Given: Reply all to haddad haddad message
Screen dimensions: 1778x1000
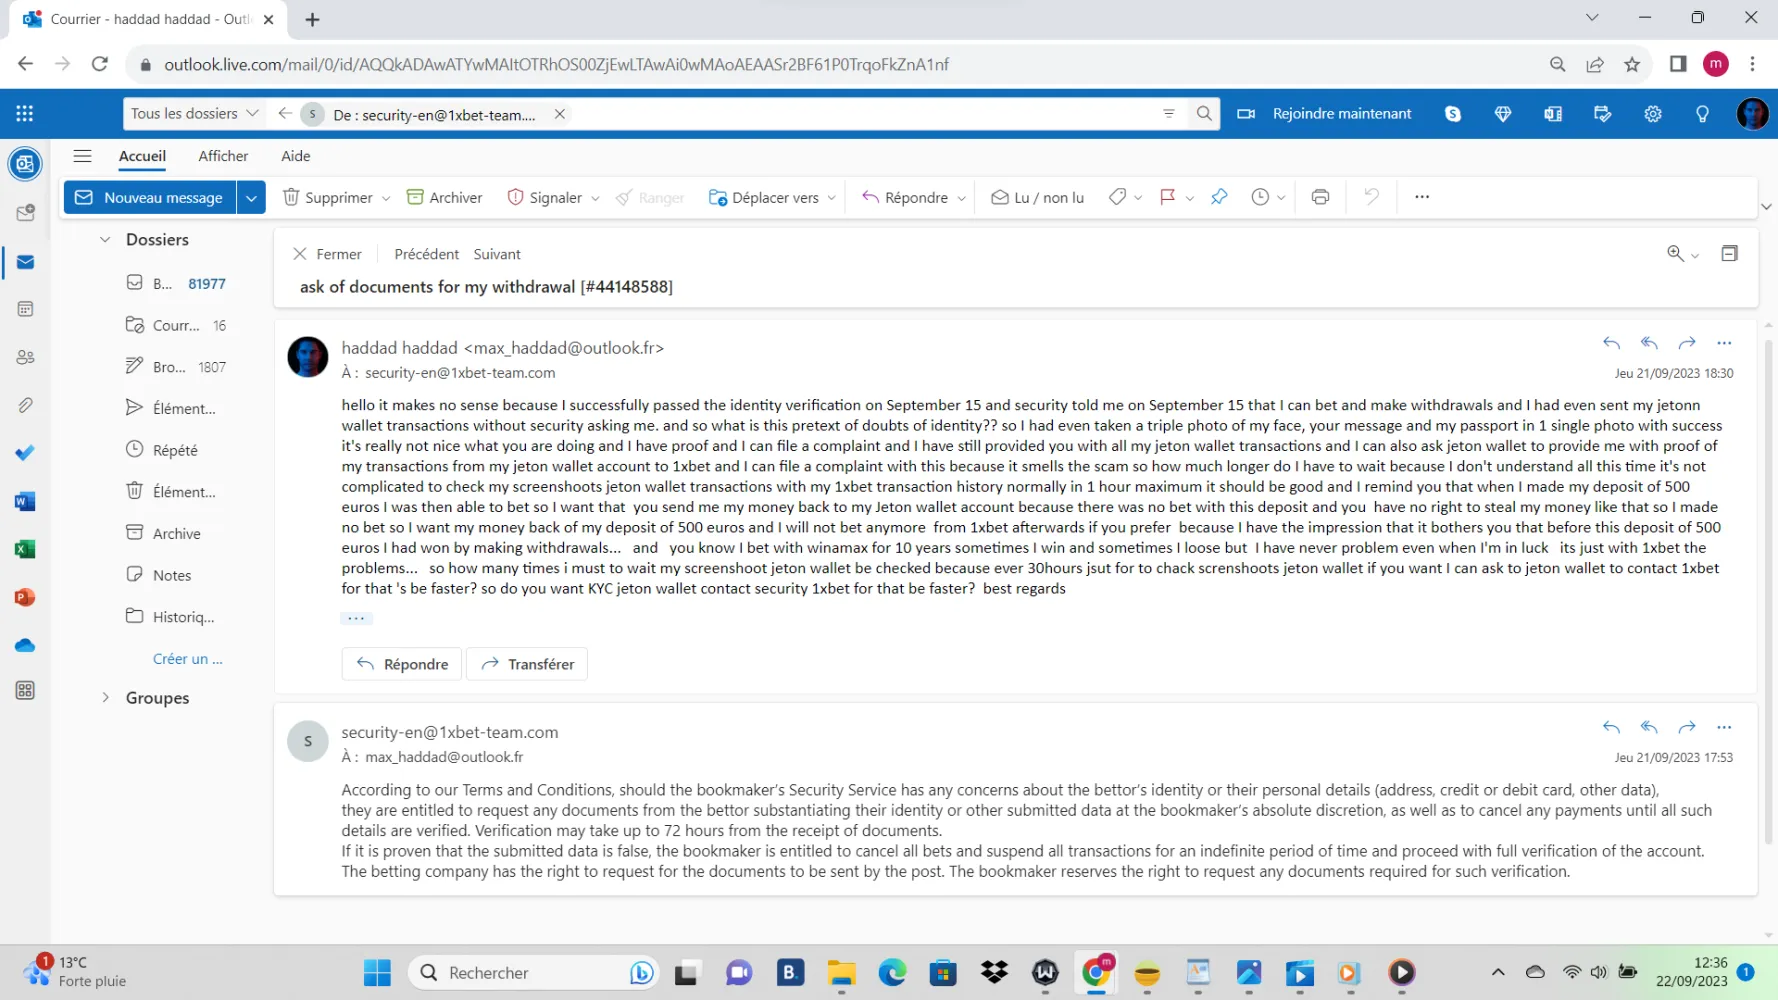Looking at the screenshot, I should [1649, 343].
